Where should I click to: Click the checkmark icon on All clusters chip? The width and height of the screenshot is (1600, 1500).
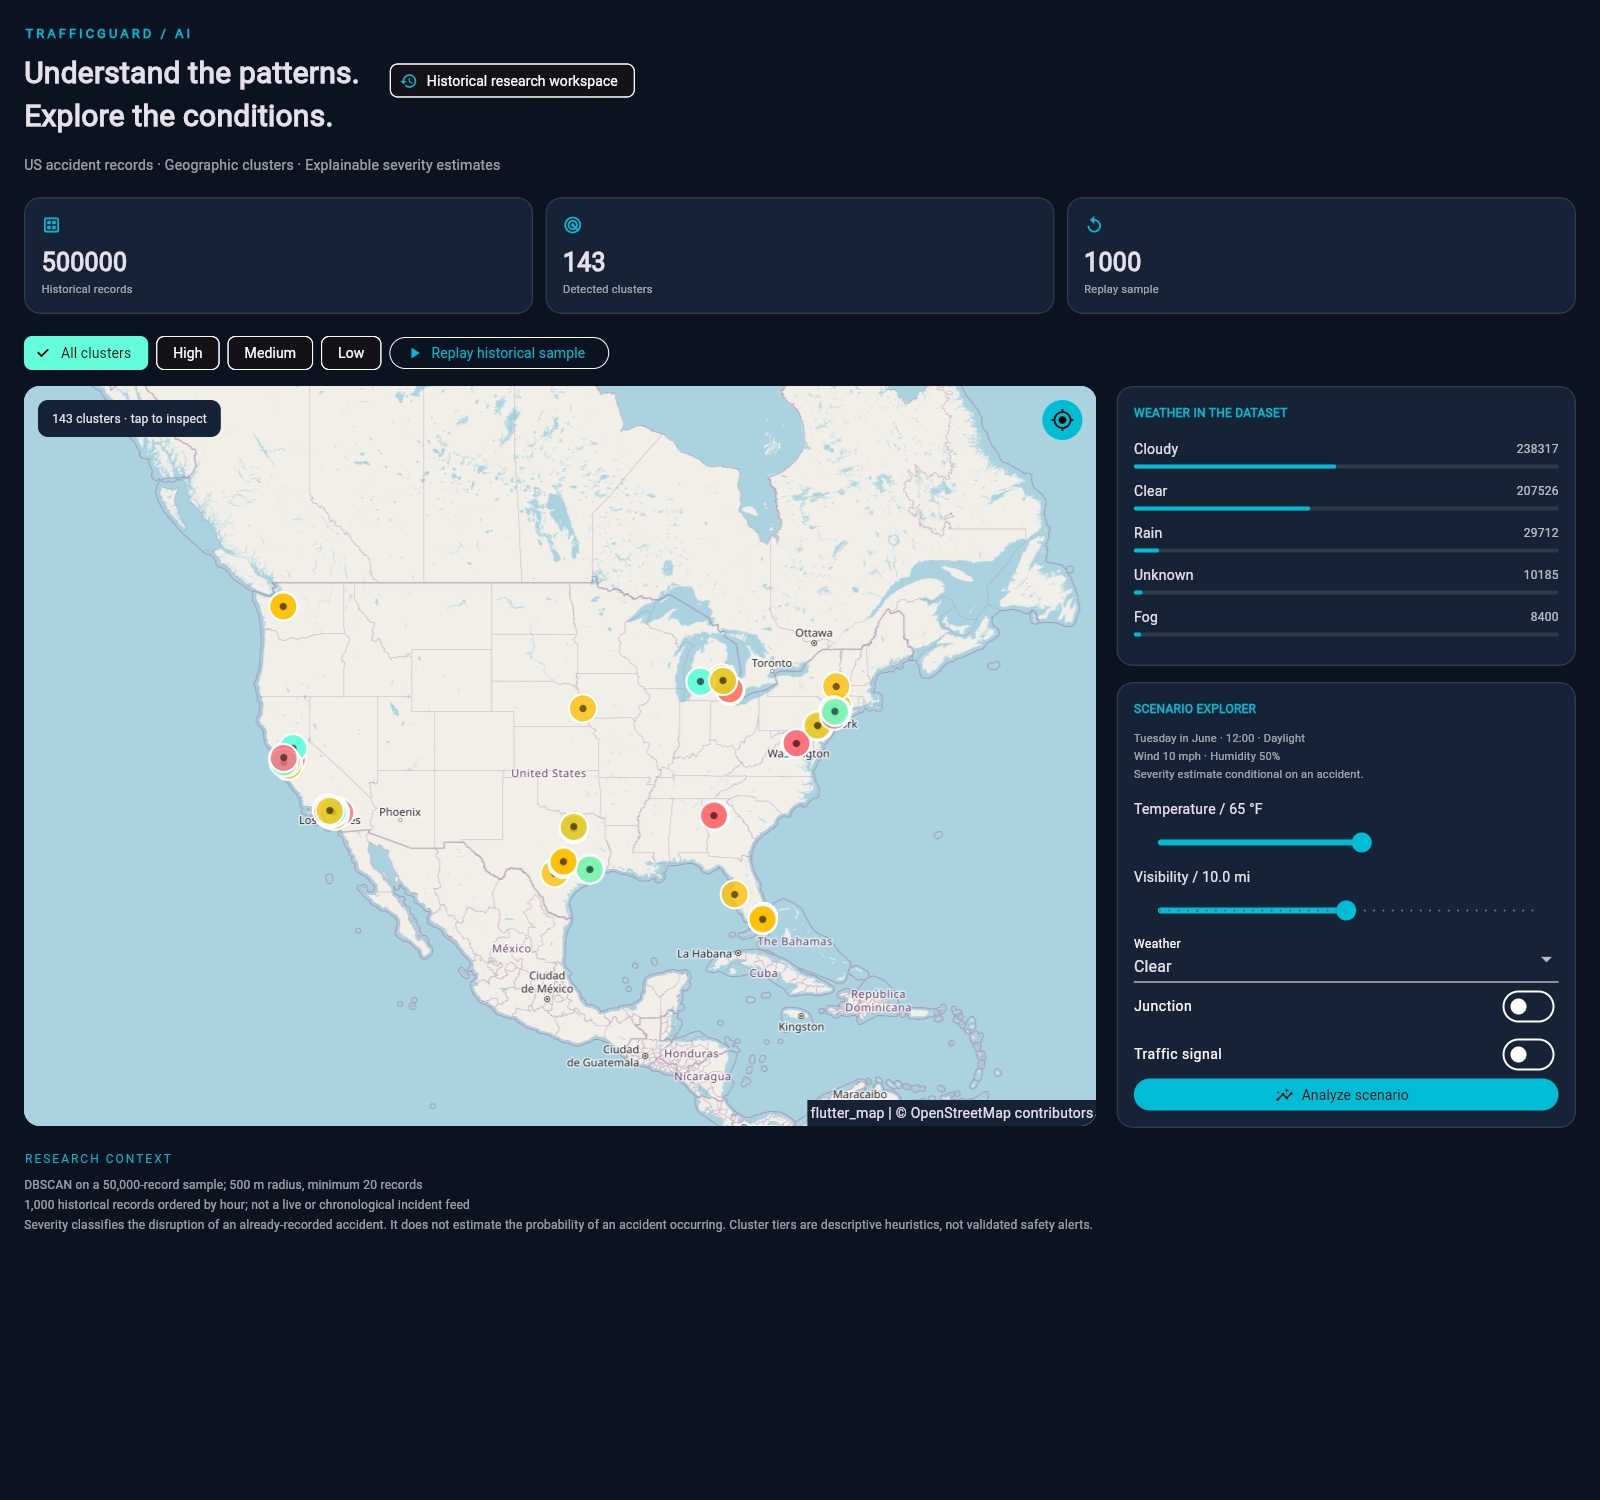[x=43, y=353]
